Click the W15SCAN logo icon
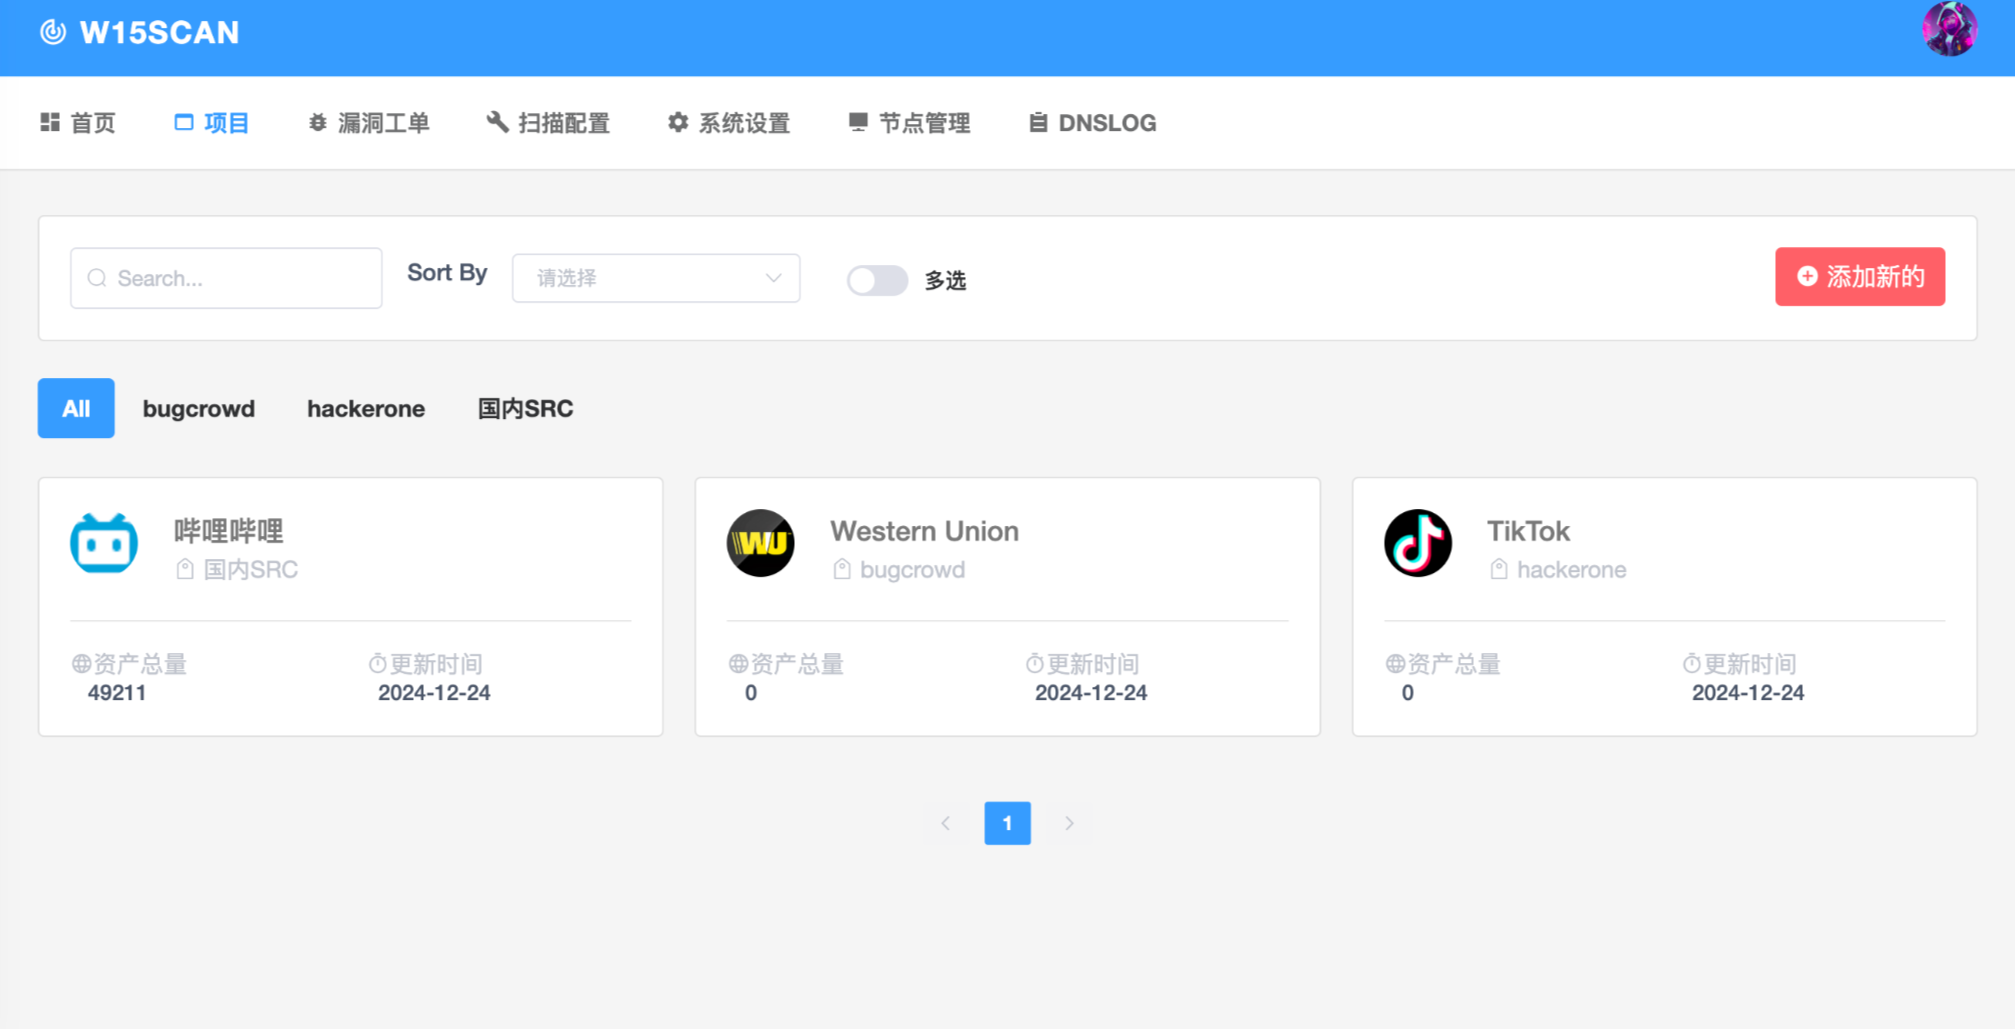This screenshot has width=2015, height=1029. coord(53,32)
